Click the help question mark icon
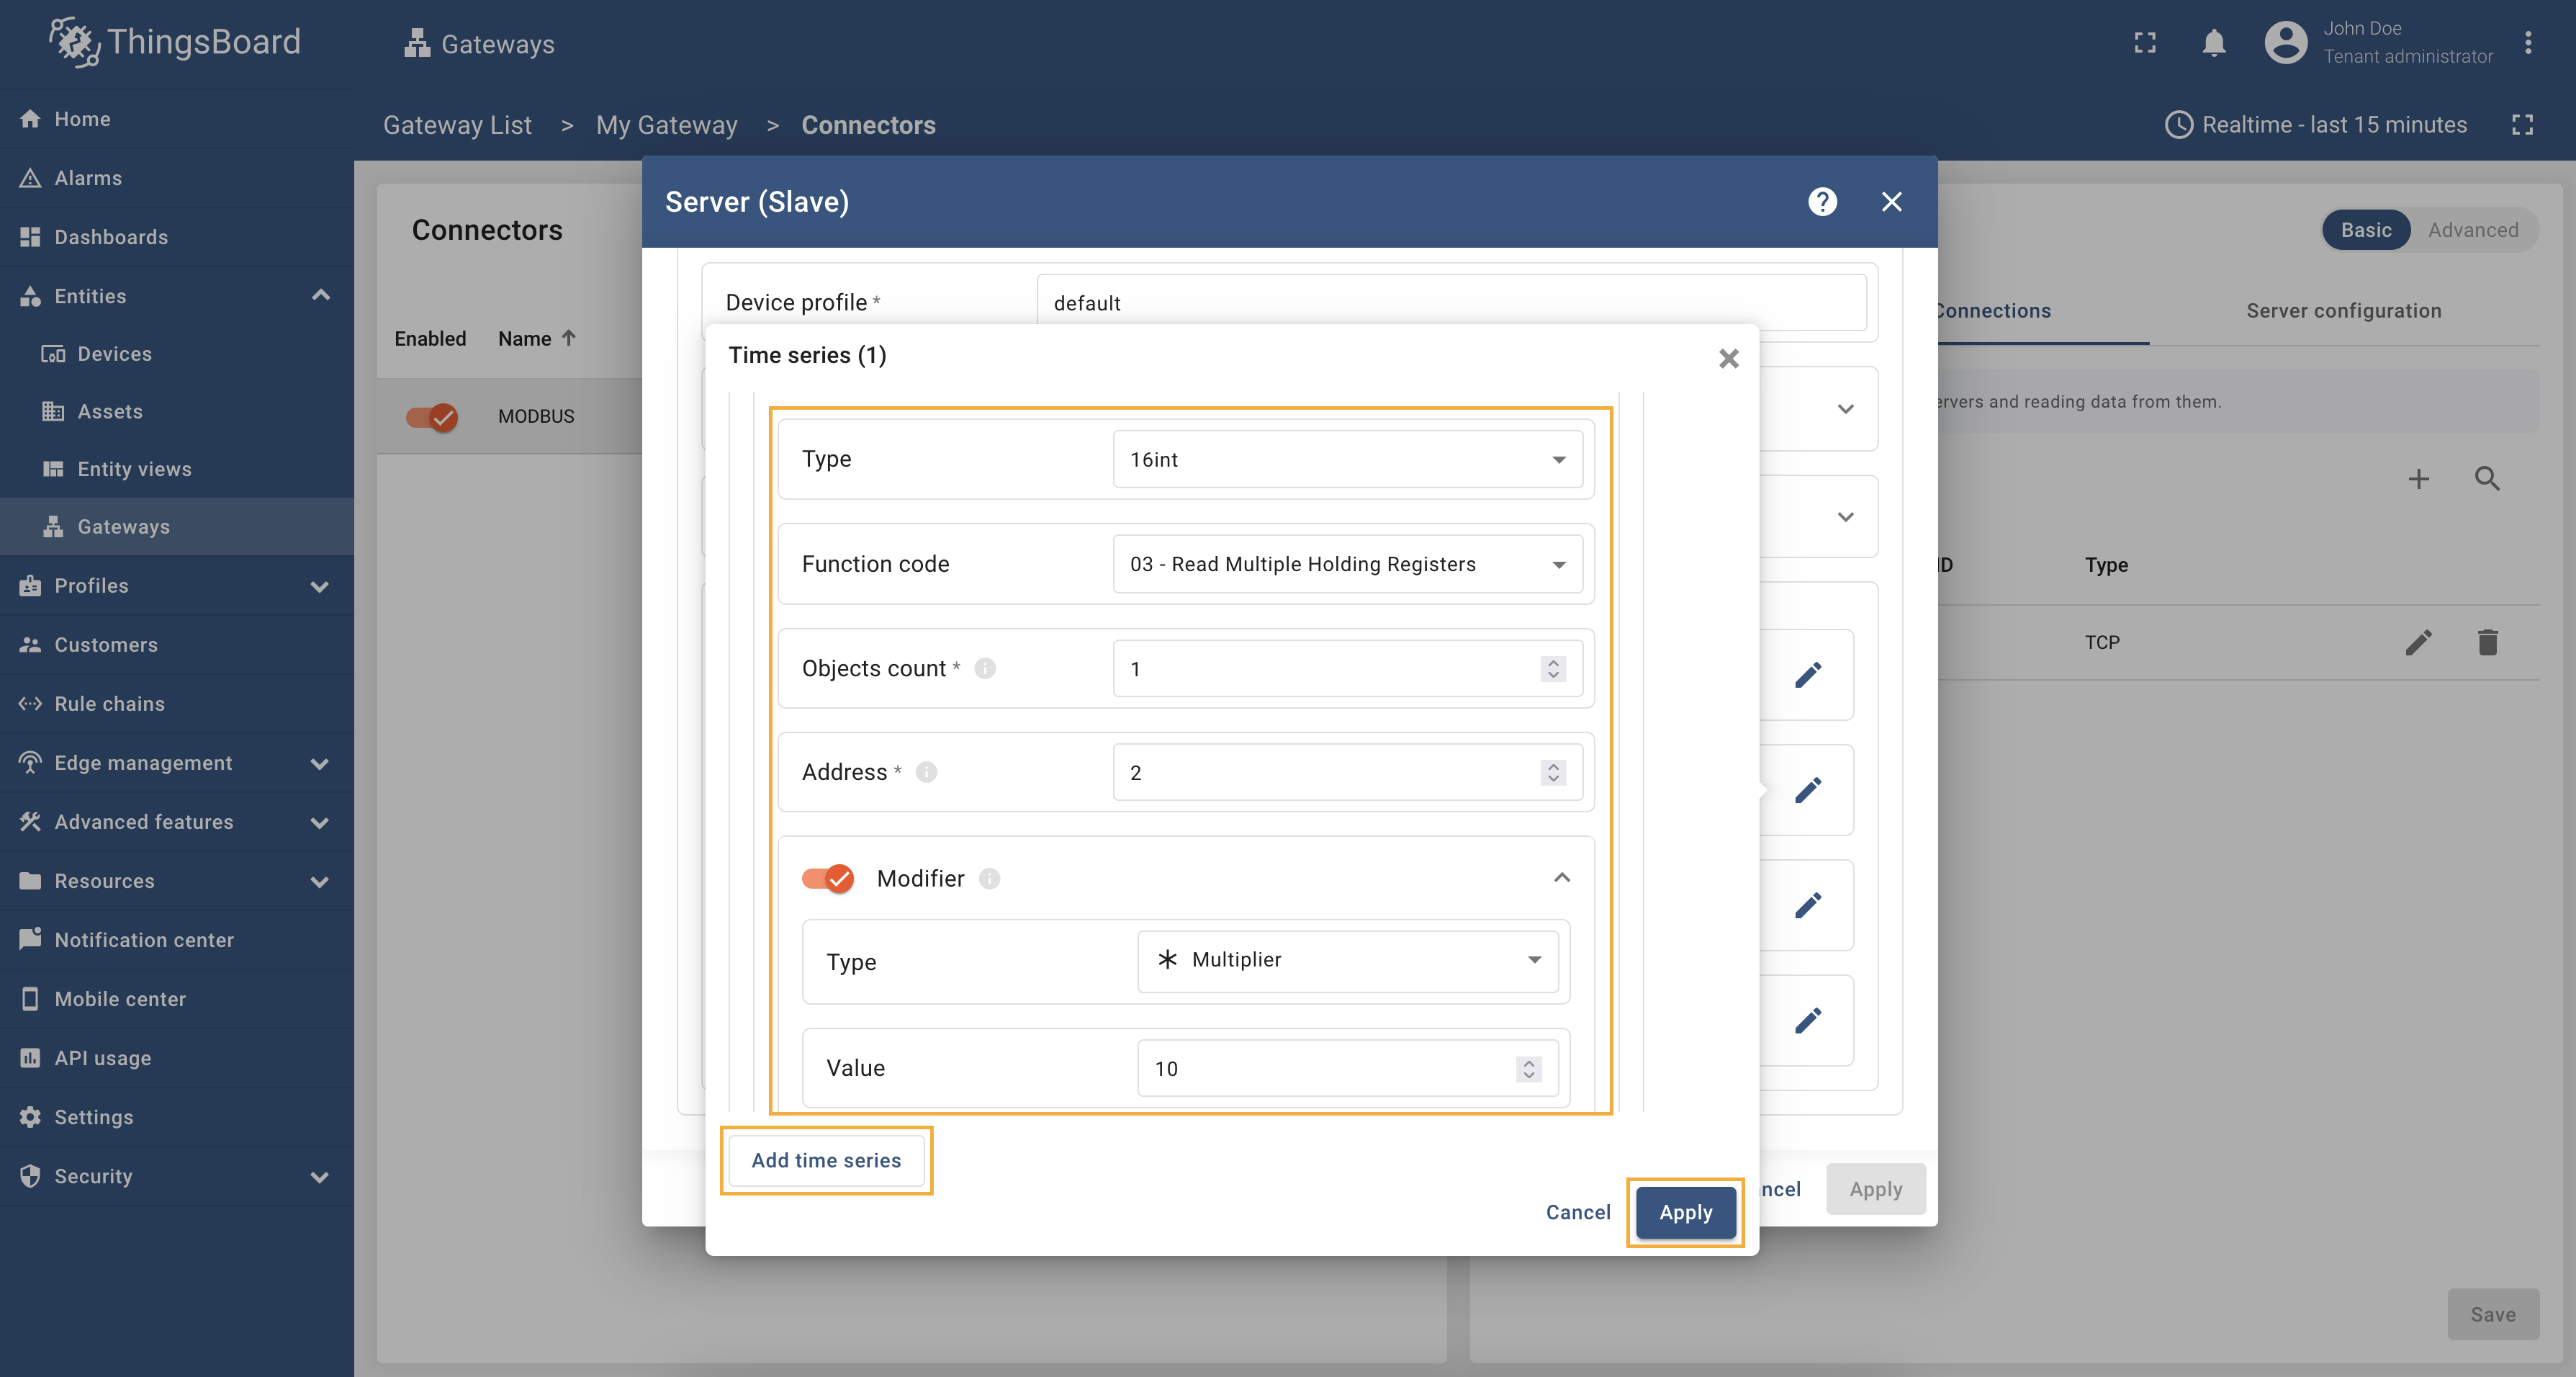 point(1822,202)
